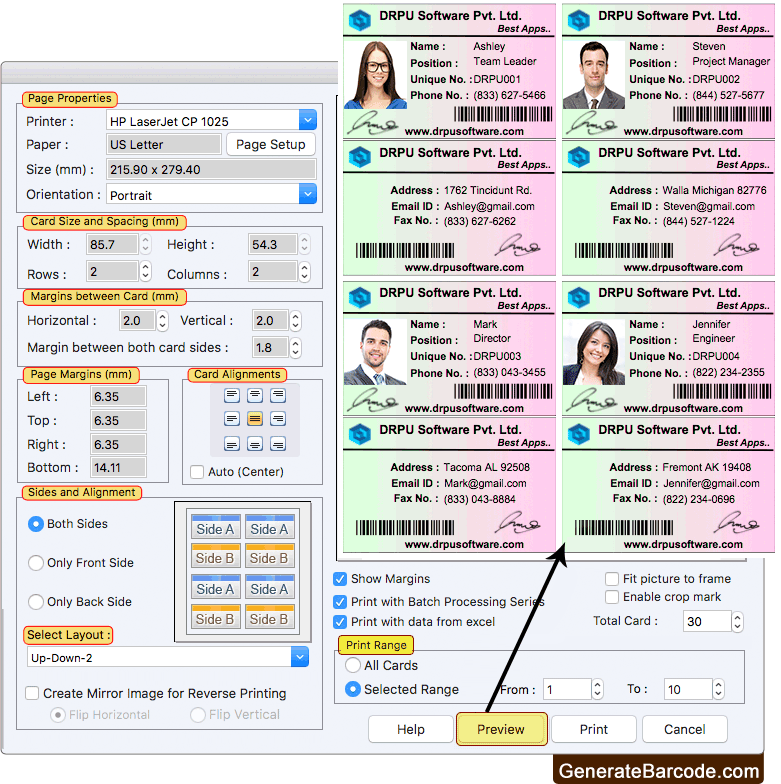Viewport: 781px width, 784px height.
Task: Toggle Print with Batch Processing Series
Action: [x=340, y=602]
